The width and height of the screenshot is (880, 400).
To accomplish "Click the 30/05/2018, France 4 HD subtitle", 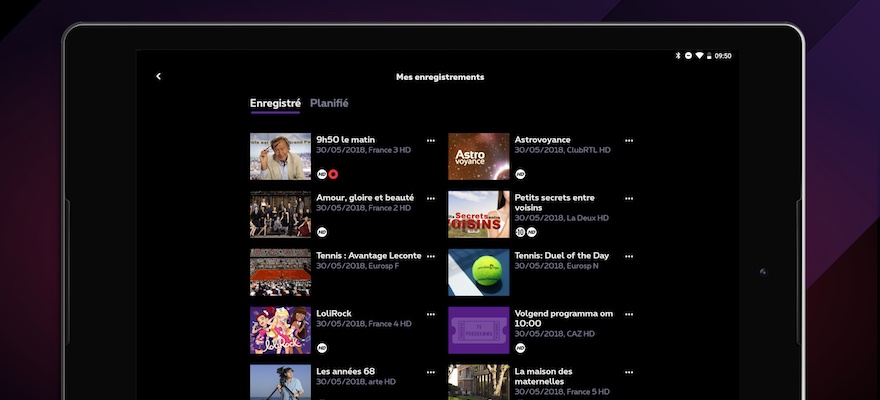I will click(x=364, y=324).
